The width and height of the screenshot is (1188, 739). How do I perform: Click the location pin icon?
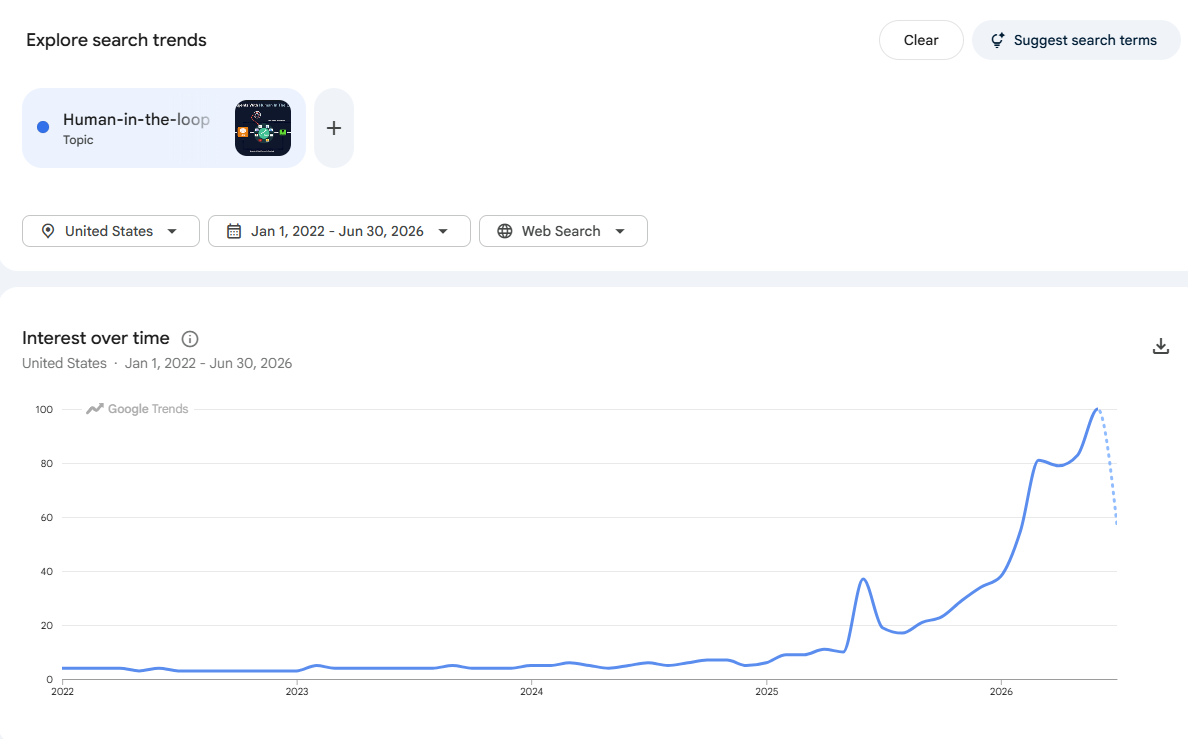pyautogui.click(x=48, y=231)
